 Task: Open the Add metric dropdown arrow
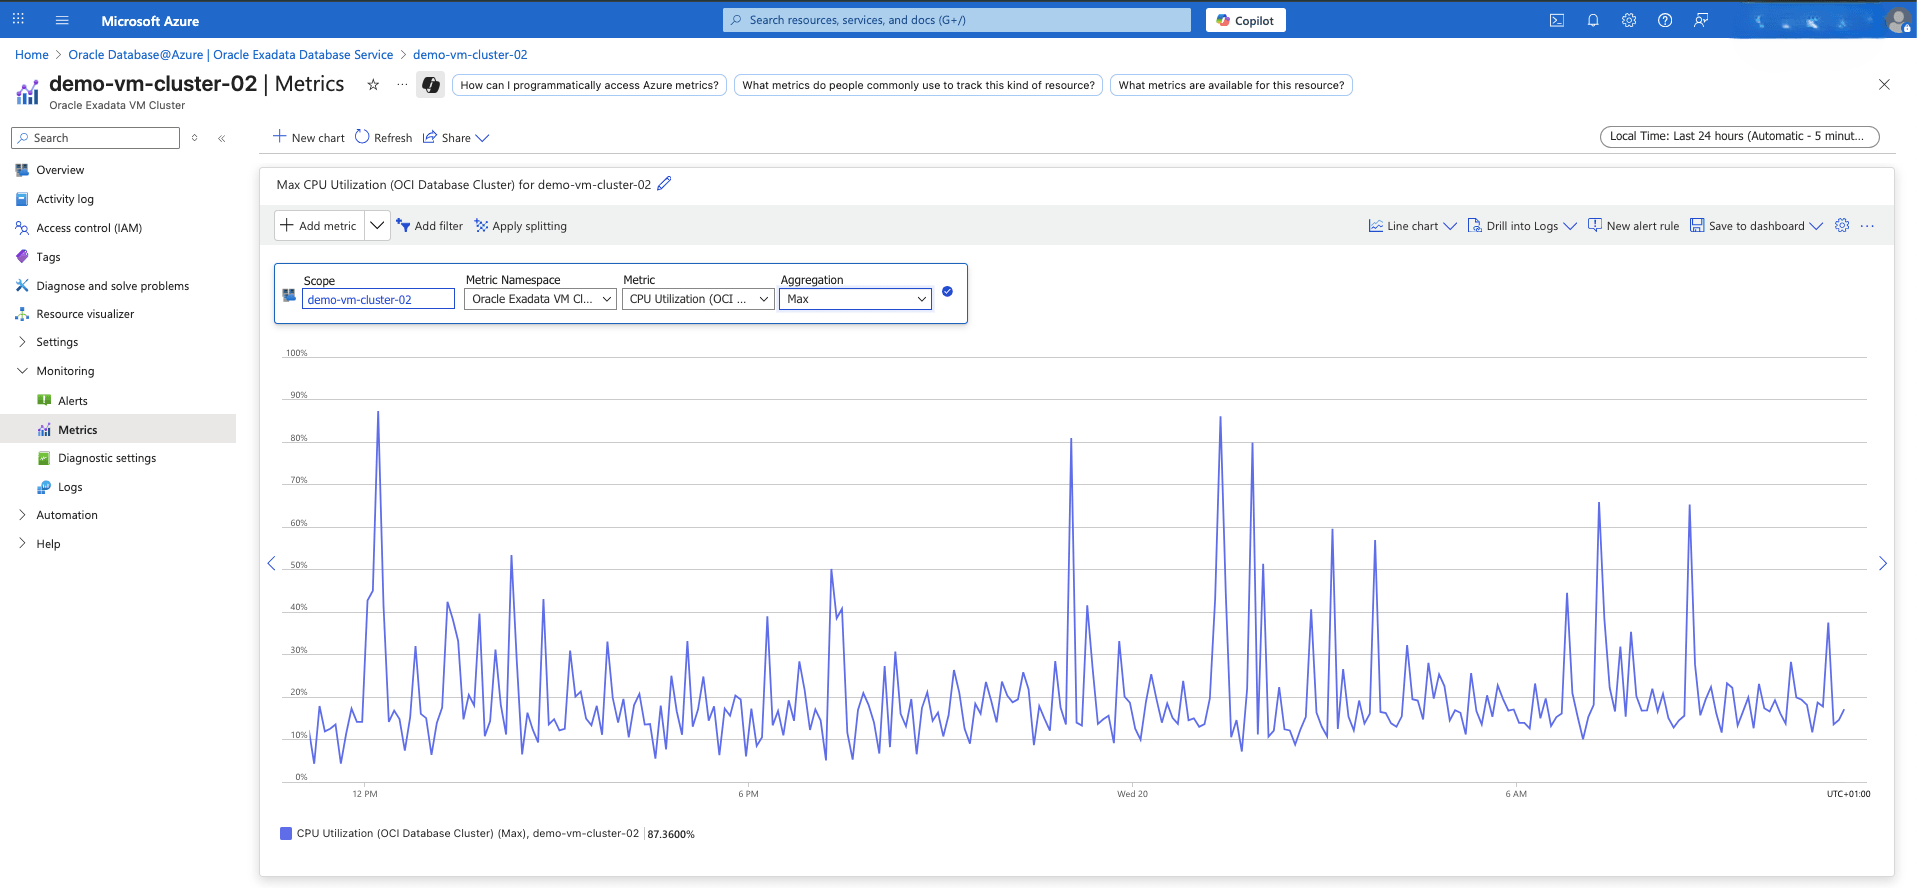tap(377, 226)
